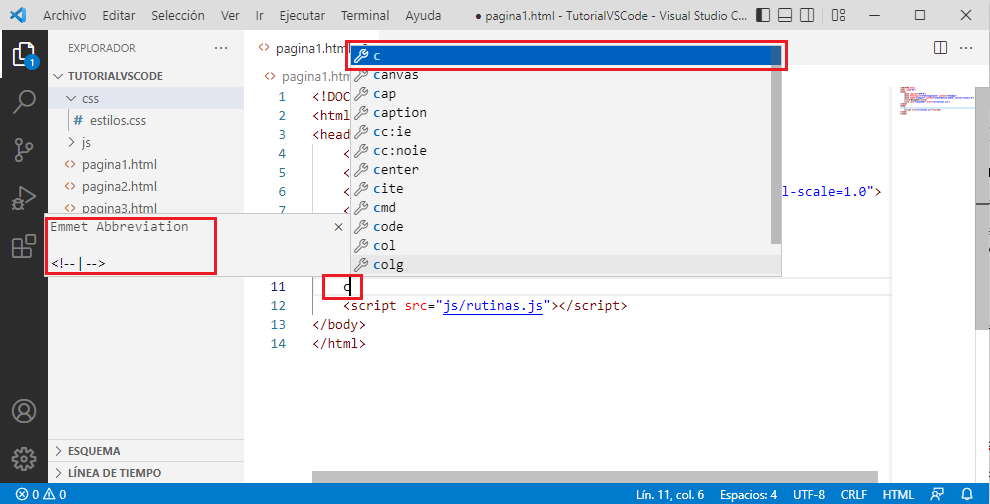Image resolution: width=990 pixels, height=504 pixels.
Task: Open the Customize Layout icon
Action: point(838,15)
